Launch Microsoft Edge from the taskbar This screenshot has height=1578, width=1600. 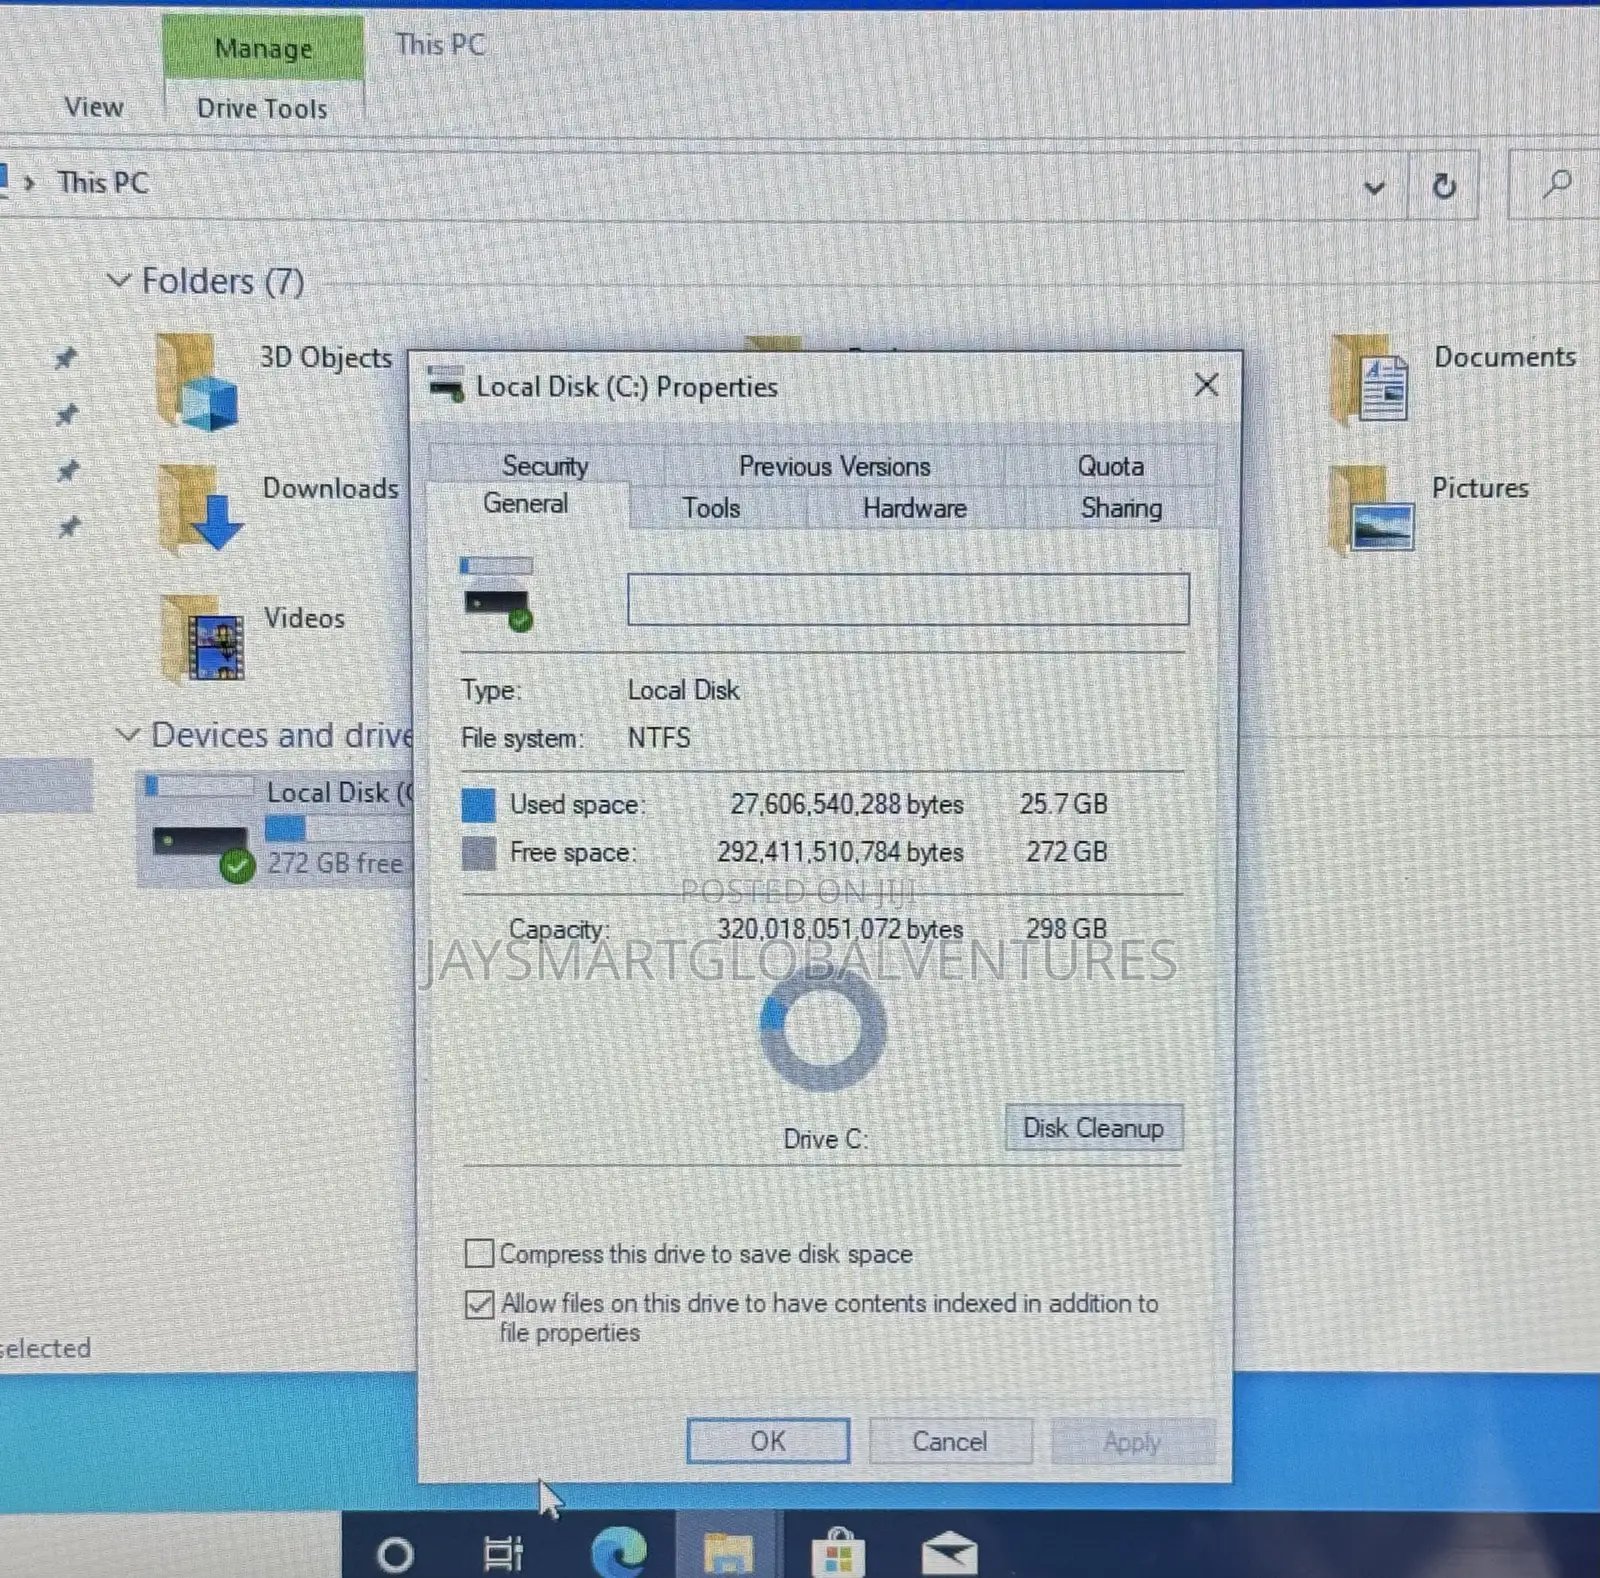tap(618, 1550)
